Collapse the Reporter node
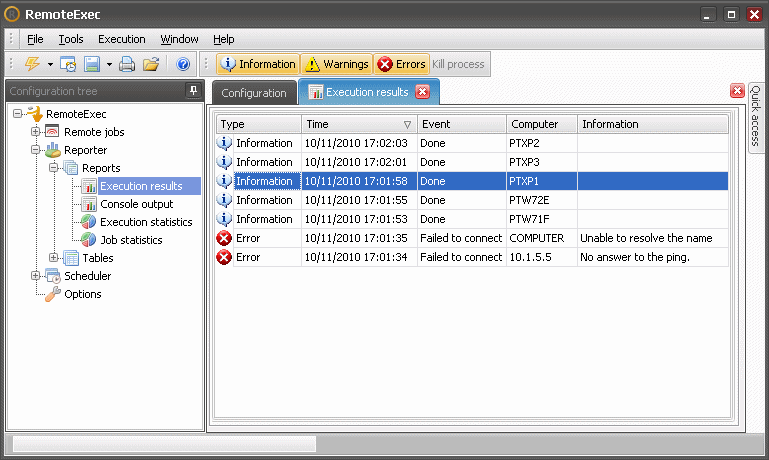The image size is (769, 460). pyautogui.click(x=35, y=150)
